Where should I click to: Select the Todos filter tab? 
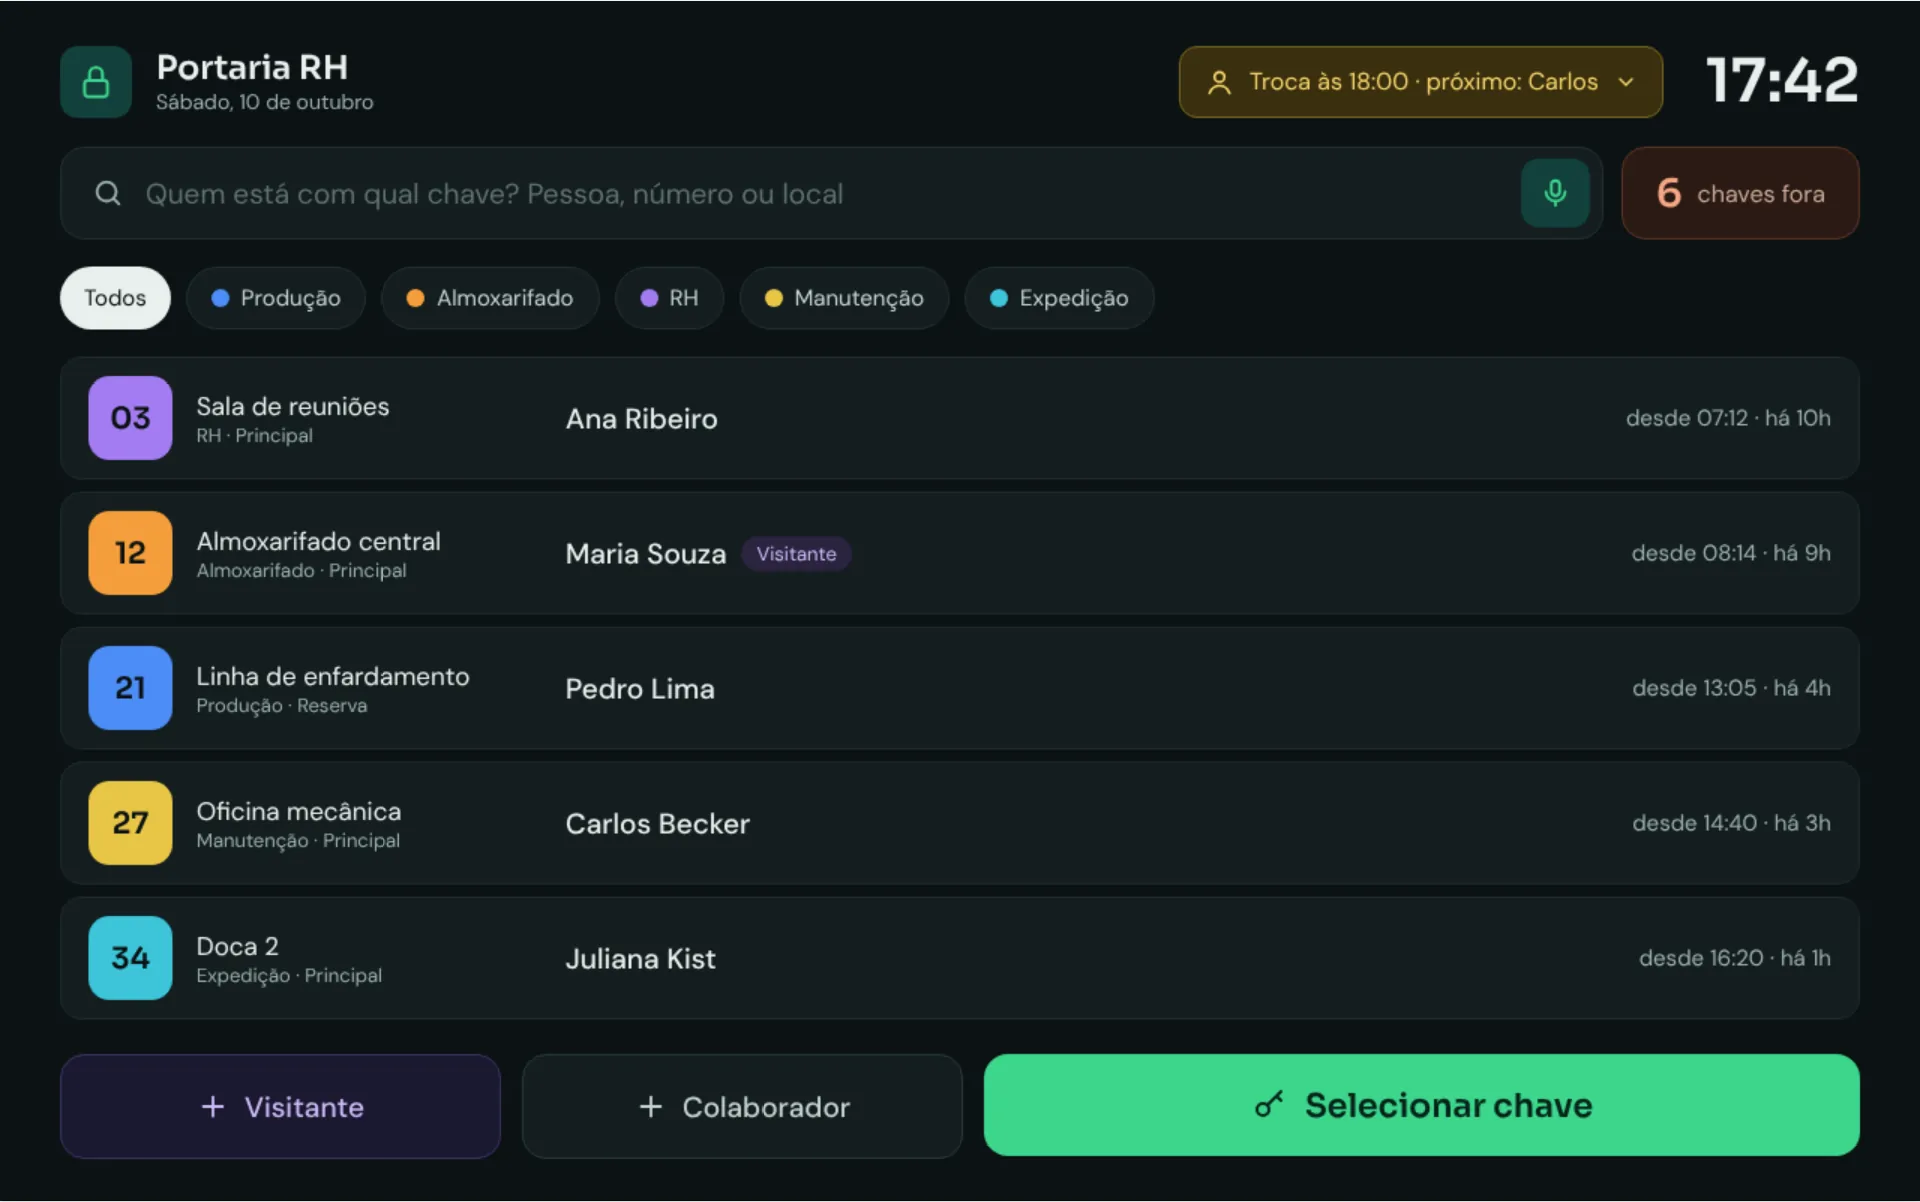115,298
